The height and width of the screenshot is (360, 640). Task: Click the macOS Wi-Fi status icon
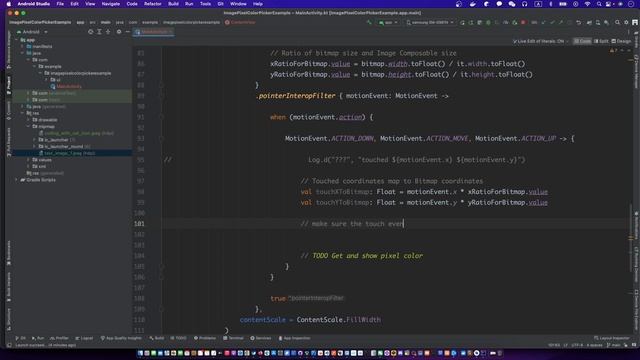(587, 4)
